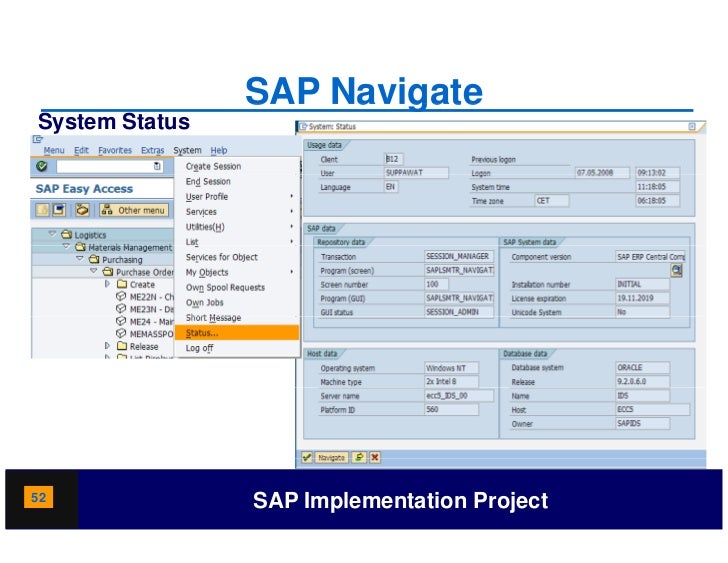Choose Short Message menu entry
The image size is (728, 563).
tap(237, 318)
